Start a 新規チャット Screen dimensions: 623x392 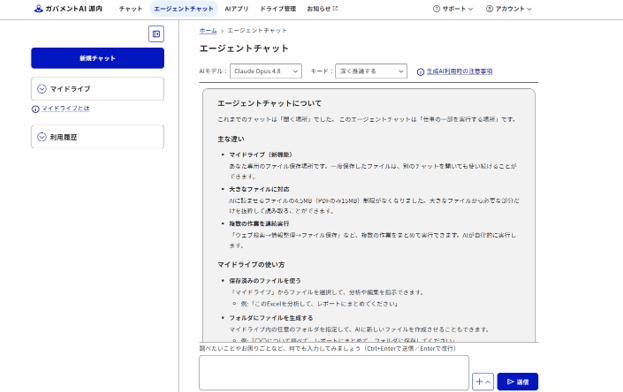(97, 58)
